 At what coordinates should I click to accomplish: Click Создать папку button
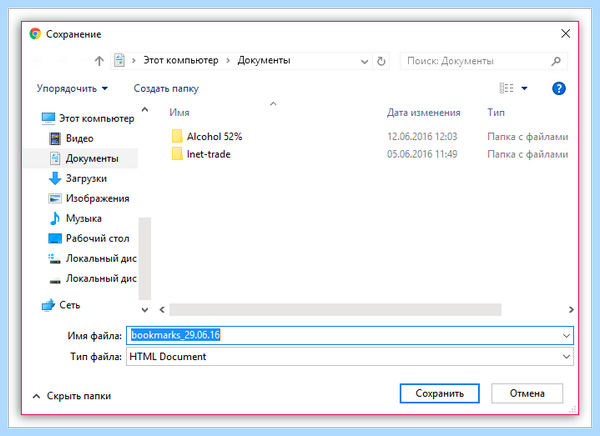[166, 88]
